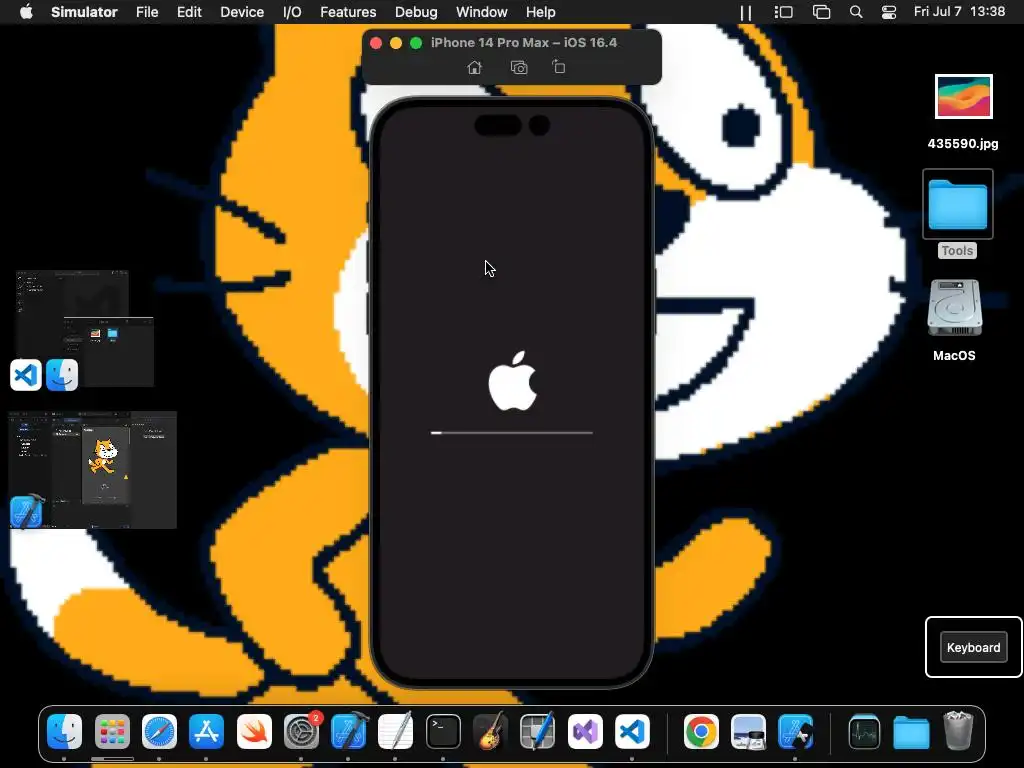
Task: Select the MacOS drive on the desktop
Action: [954, 320]
